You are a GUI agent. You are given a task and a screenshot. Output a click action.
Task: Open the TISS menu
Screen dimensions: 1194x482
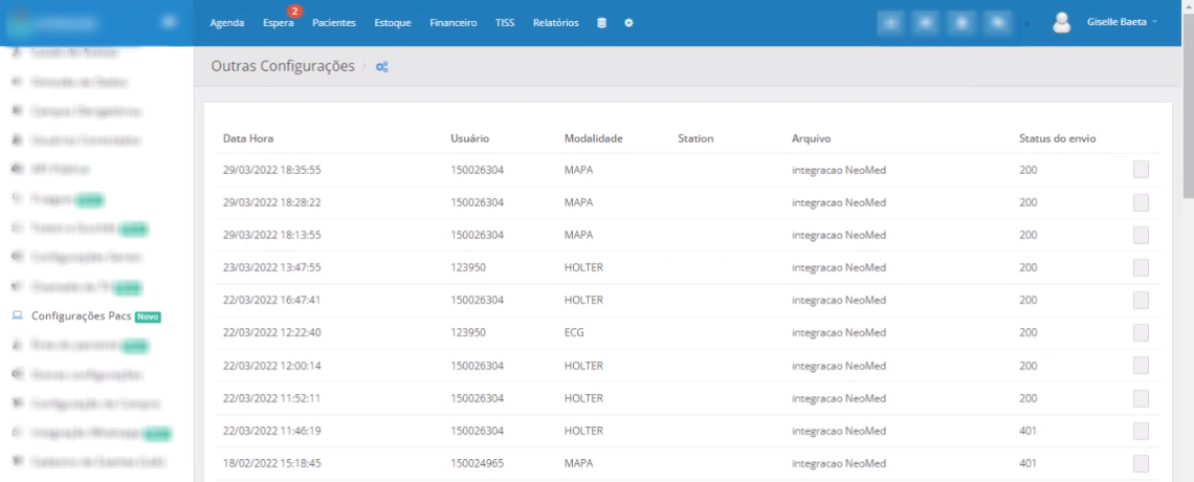[505, 23]
